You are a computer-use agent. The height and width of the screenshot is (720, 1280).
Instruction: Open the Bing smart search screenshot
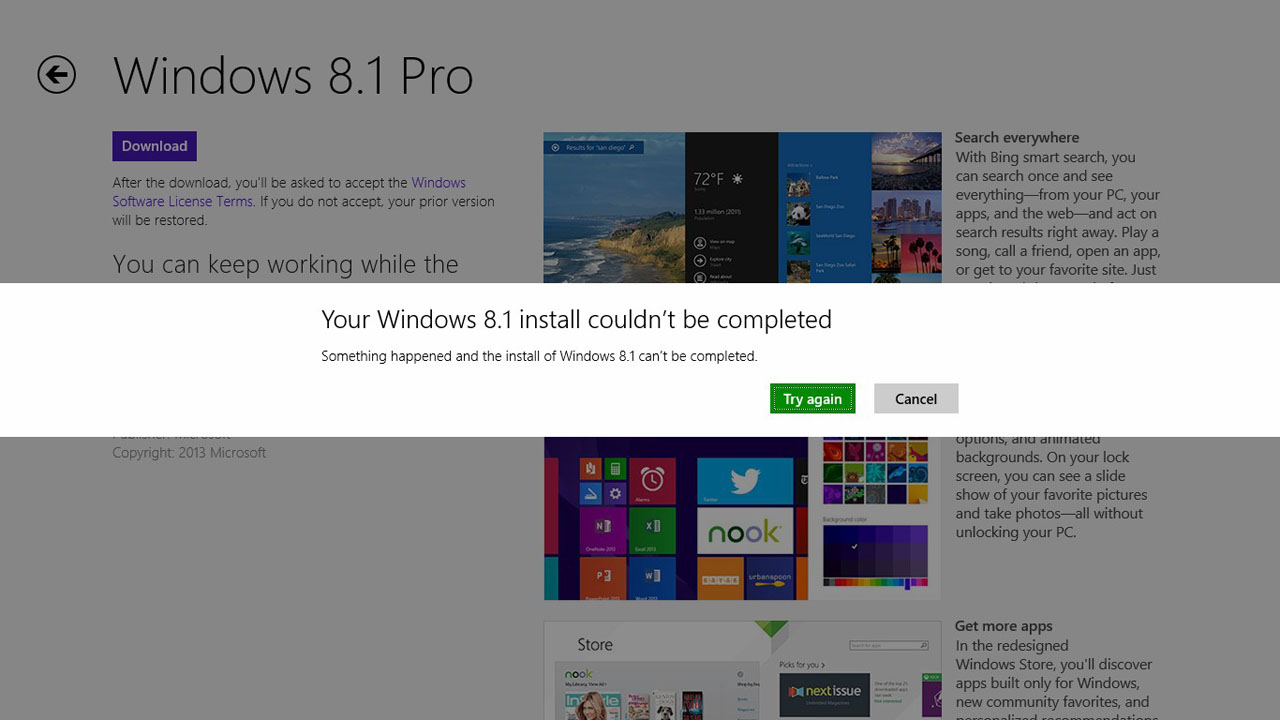742,208
